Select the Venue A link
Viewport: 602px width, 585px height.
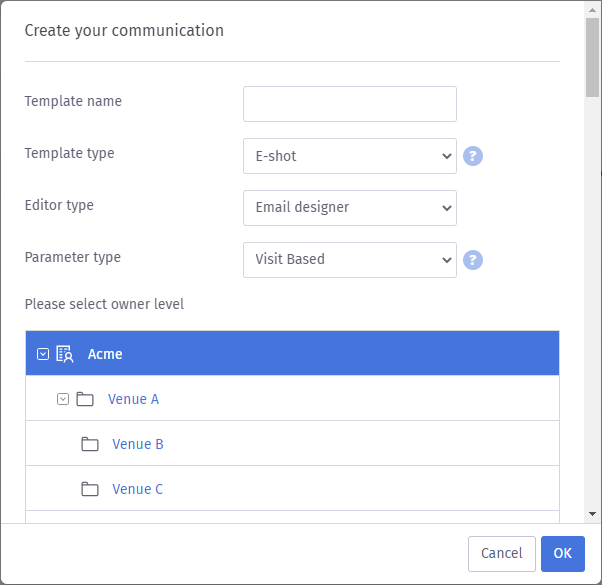(133, 399)
